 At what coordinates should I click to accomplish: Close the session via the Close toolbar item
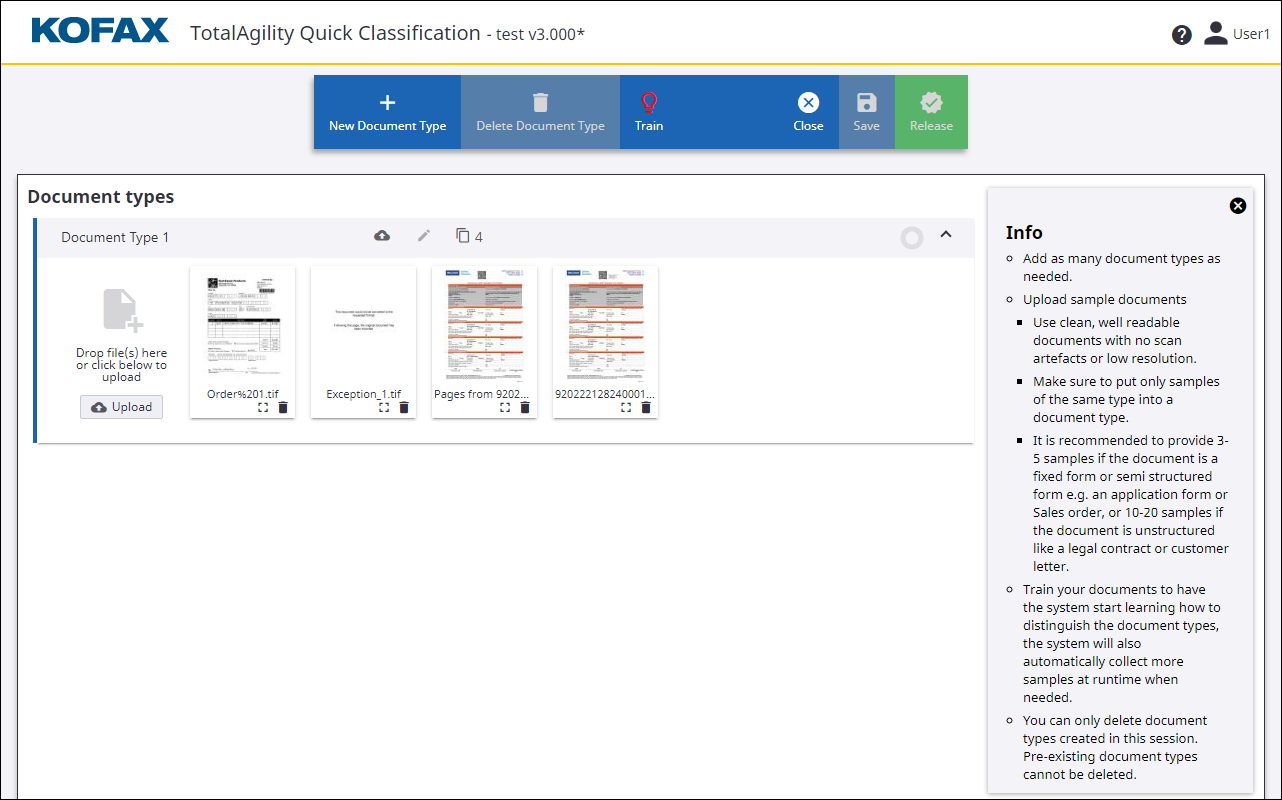click(x=808, y=110)
